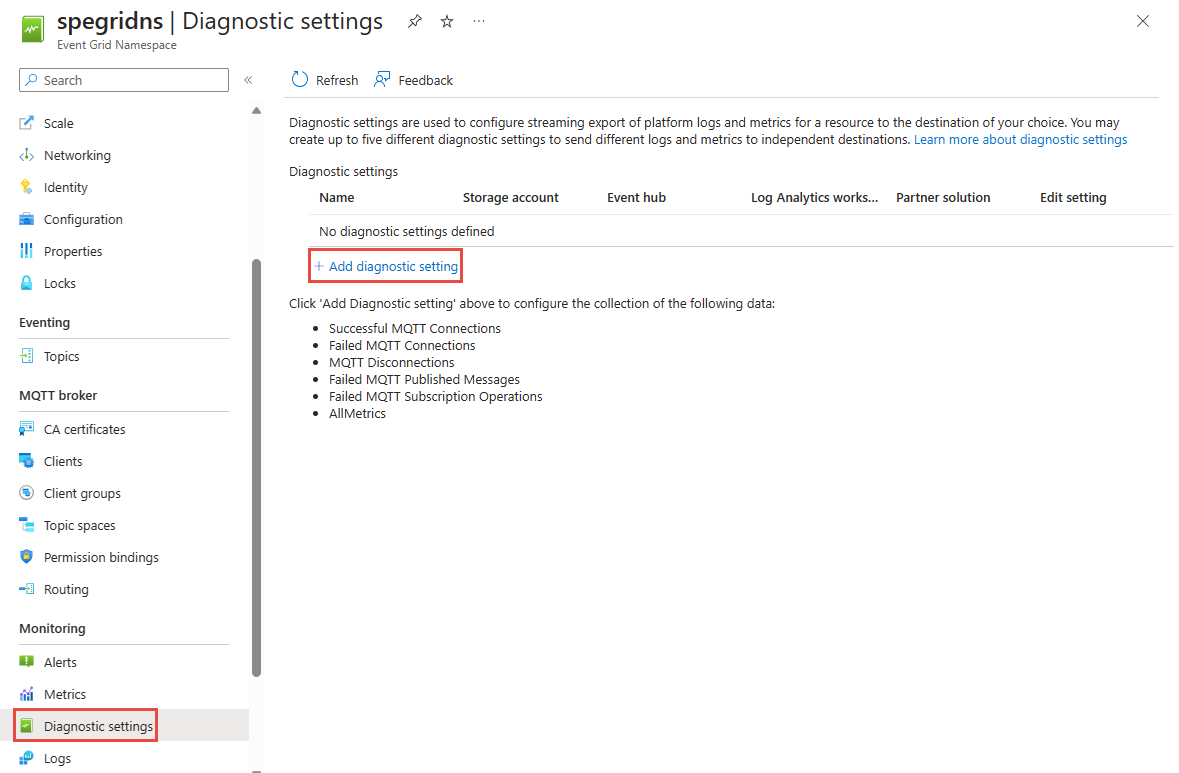Click the sidebar vertical scrollbar thumb
This screenshot has width=1179, height=773.
pyautogui.click(x=256, y=468)
